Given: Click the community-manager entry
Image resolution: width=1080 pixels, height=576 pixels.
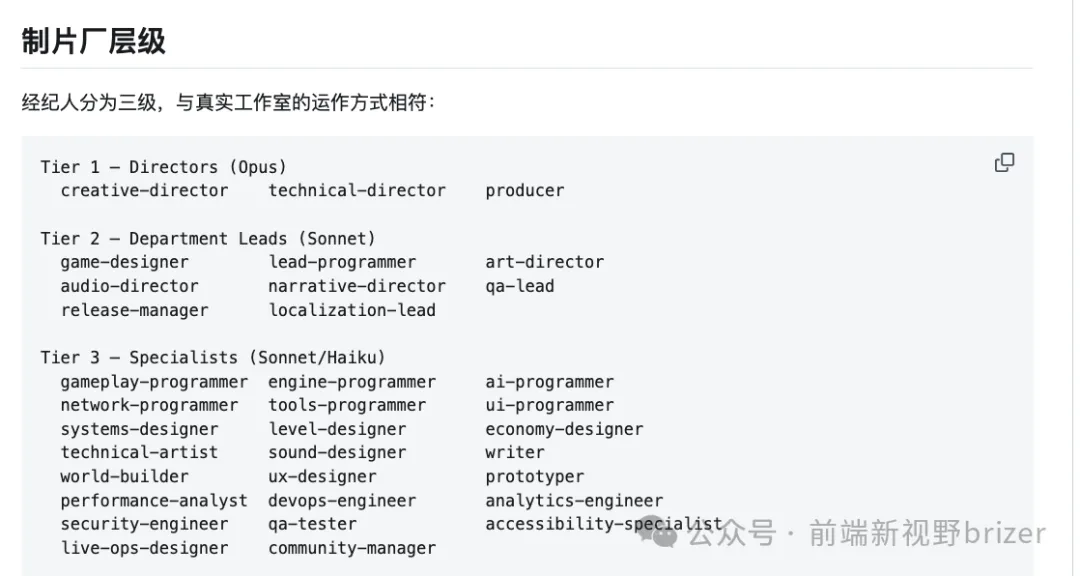Looking at the screenshot, I should (352, 548).
